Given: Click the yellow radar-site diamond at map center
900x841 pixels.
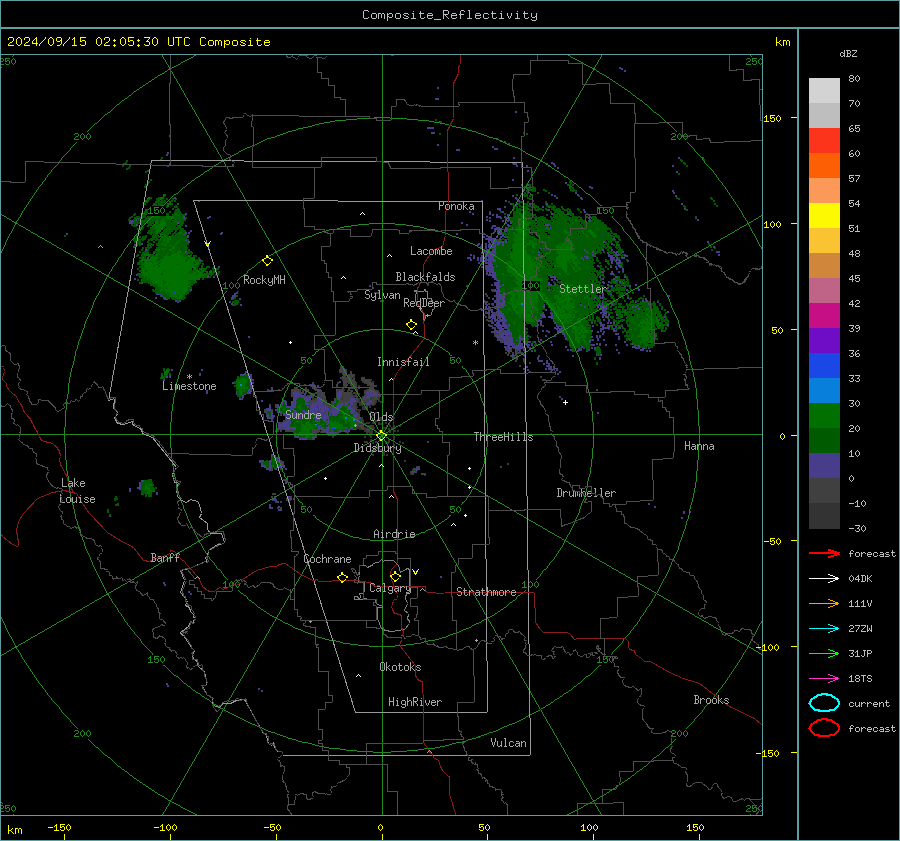Looking at the screenshot, I should click(381, 436).
